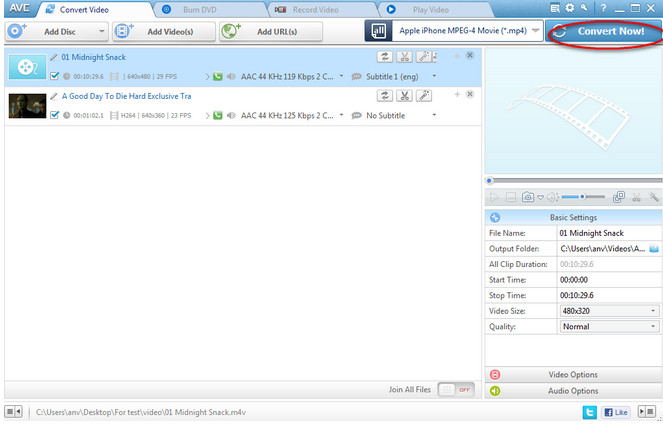This screenshot has height=425, width=663.
Task: Mute preview with speaker icon
Action: tap(552, 197)
